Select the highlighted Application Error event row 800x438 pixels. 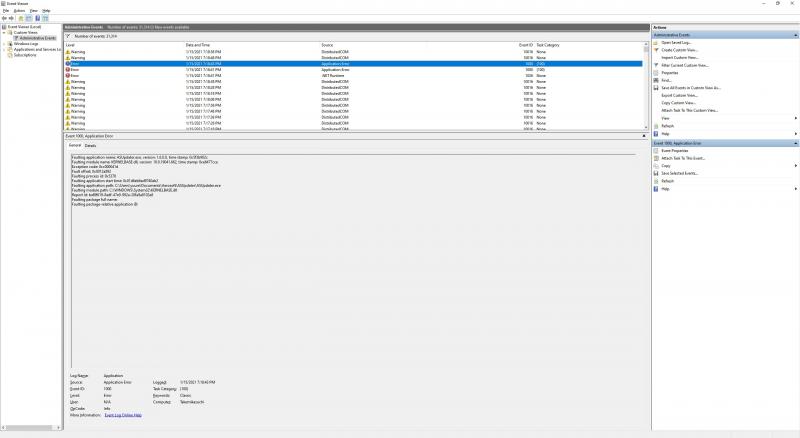coord(353,64)
